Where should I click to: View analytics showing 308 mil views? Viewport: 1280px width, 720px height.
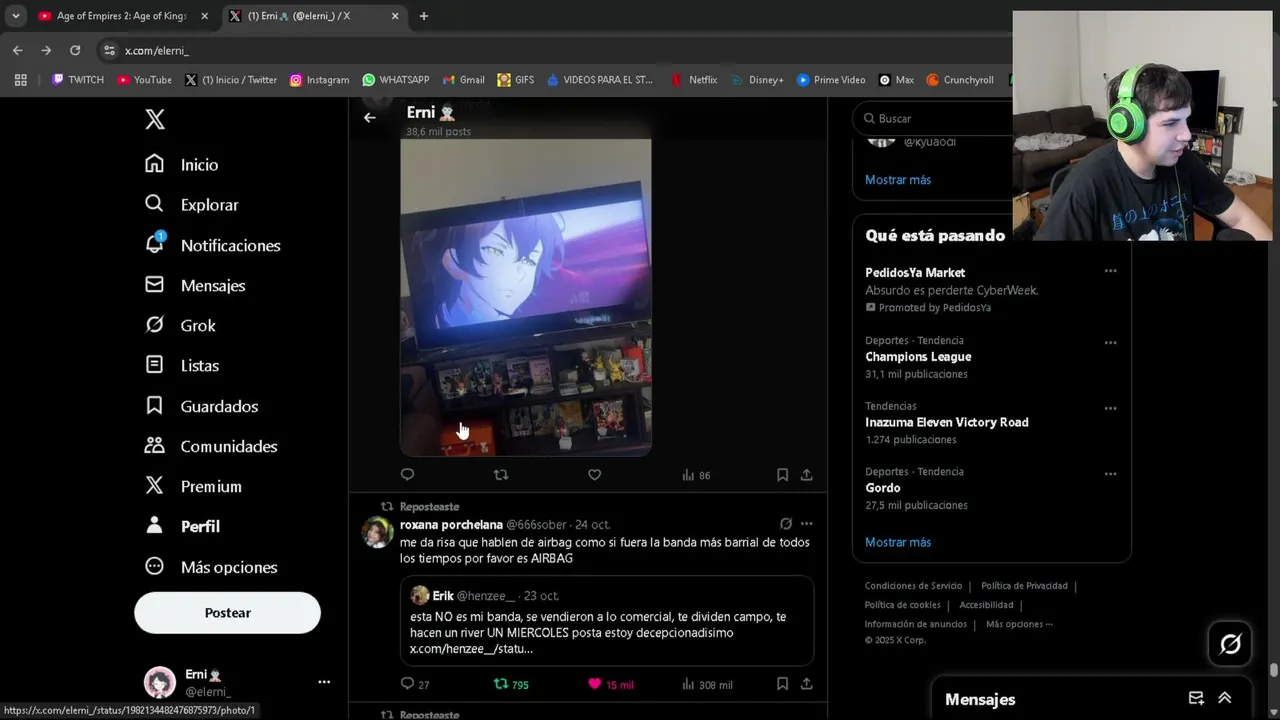(x=707, y=684)
